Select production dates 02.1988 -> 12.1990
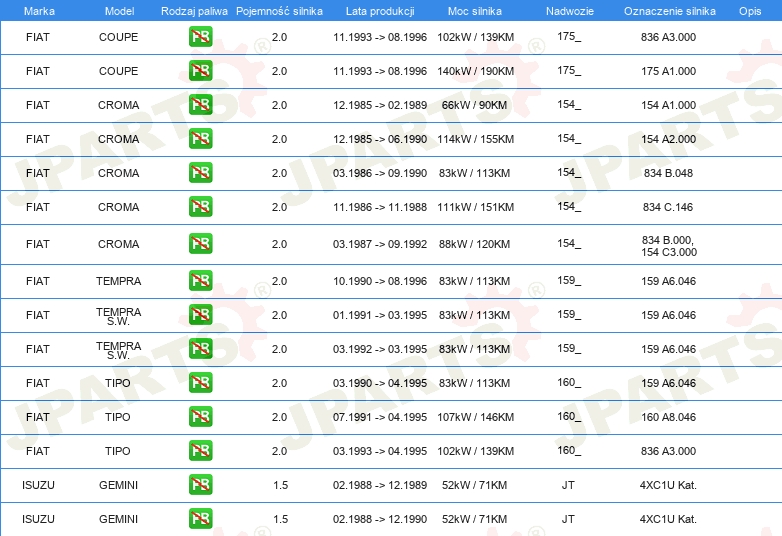This screenshot has height=536, width=782. point(380,519)
